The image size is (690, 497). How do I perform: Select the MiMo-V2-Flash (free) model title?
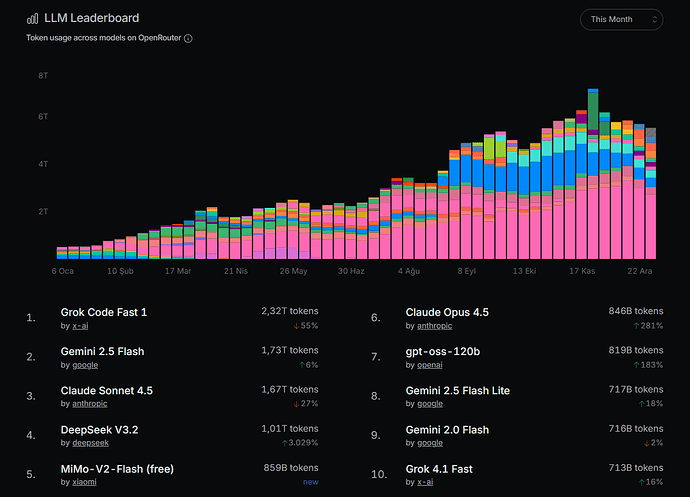coord(117,469)
